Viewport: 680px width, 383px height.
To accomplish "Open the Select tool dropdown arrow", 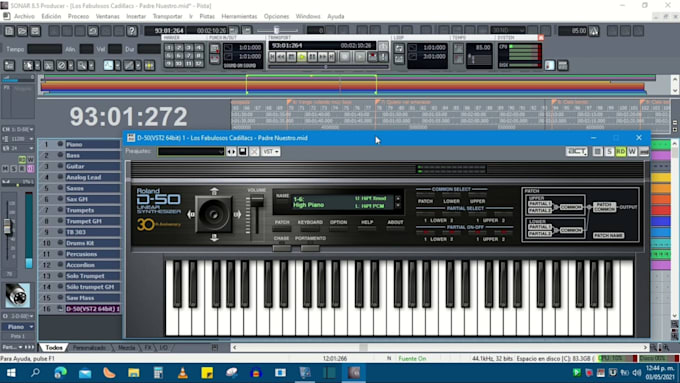I will tap(37, 65).
